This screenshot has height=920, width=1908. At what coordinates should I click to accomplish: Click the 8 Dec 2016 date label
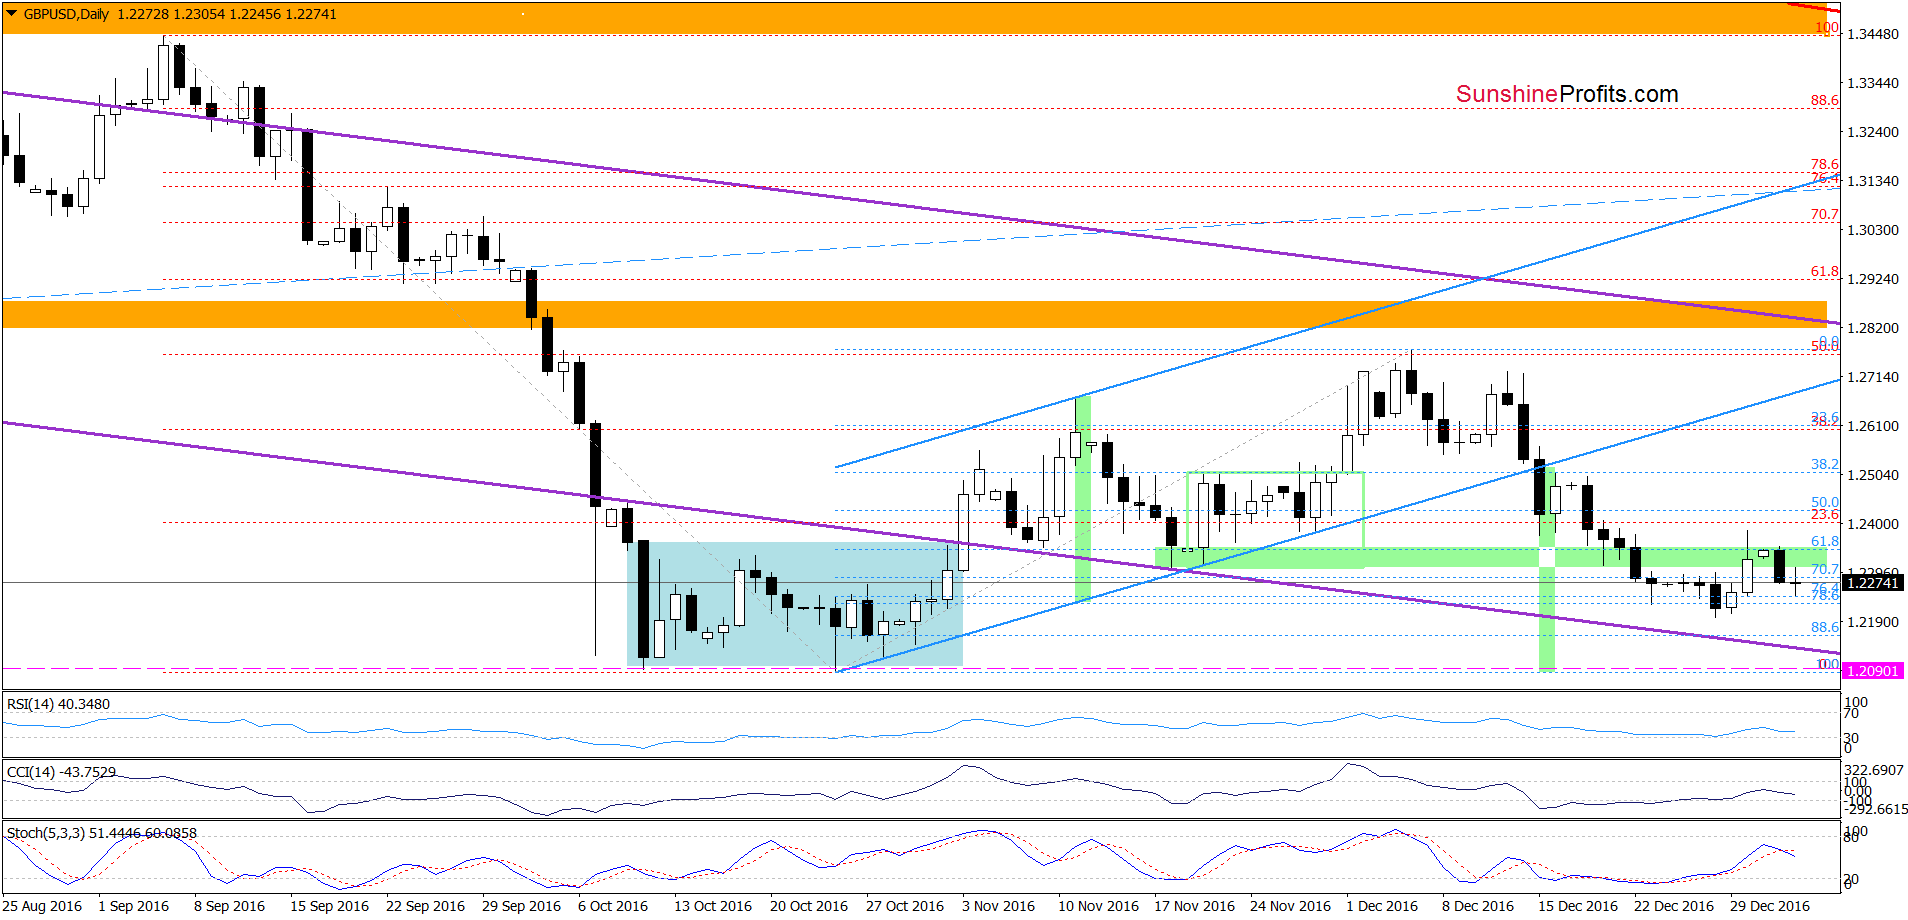1478,906
